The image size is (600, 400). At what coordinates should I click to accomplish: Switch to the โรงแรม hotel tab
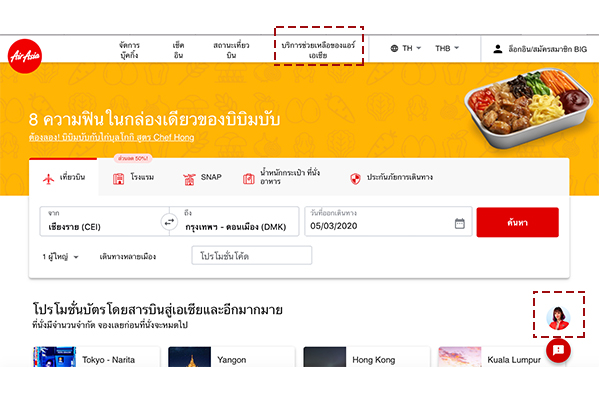click(133, 178)
